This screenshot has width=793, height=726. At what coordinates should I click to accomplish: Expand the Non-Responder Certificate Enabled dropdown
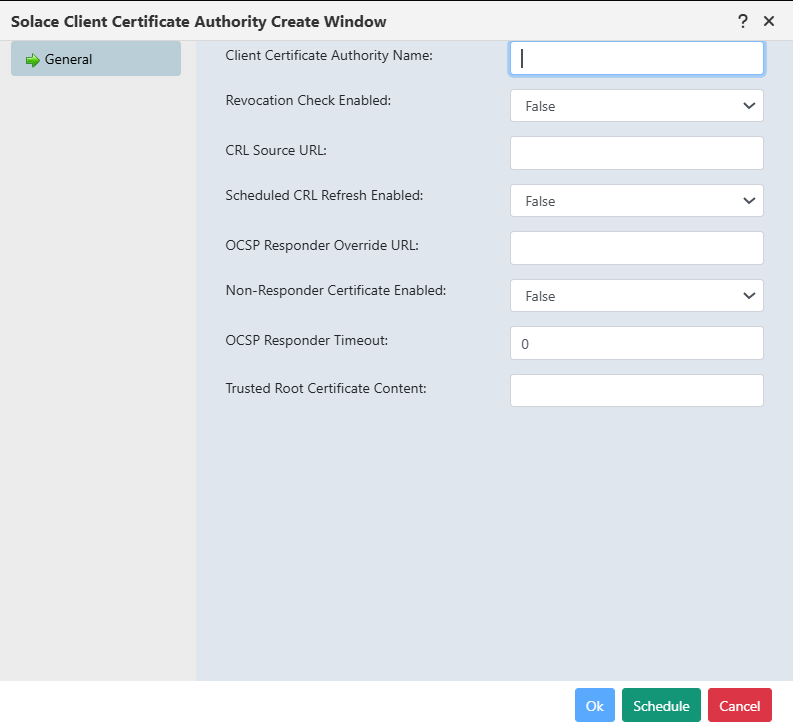(x=637, y=296)
